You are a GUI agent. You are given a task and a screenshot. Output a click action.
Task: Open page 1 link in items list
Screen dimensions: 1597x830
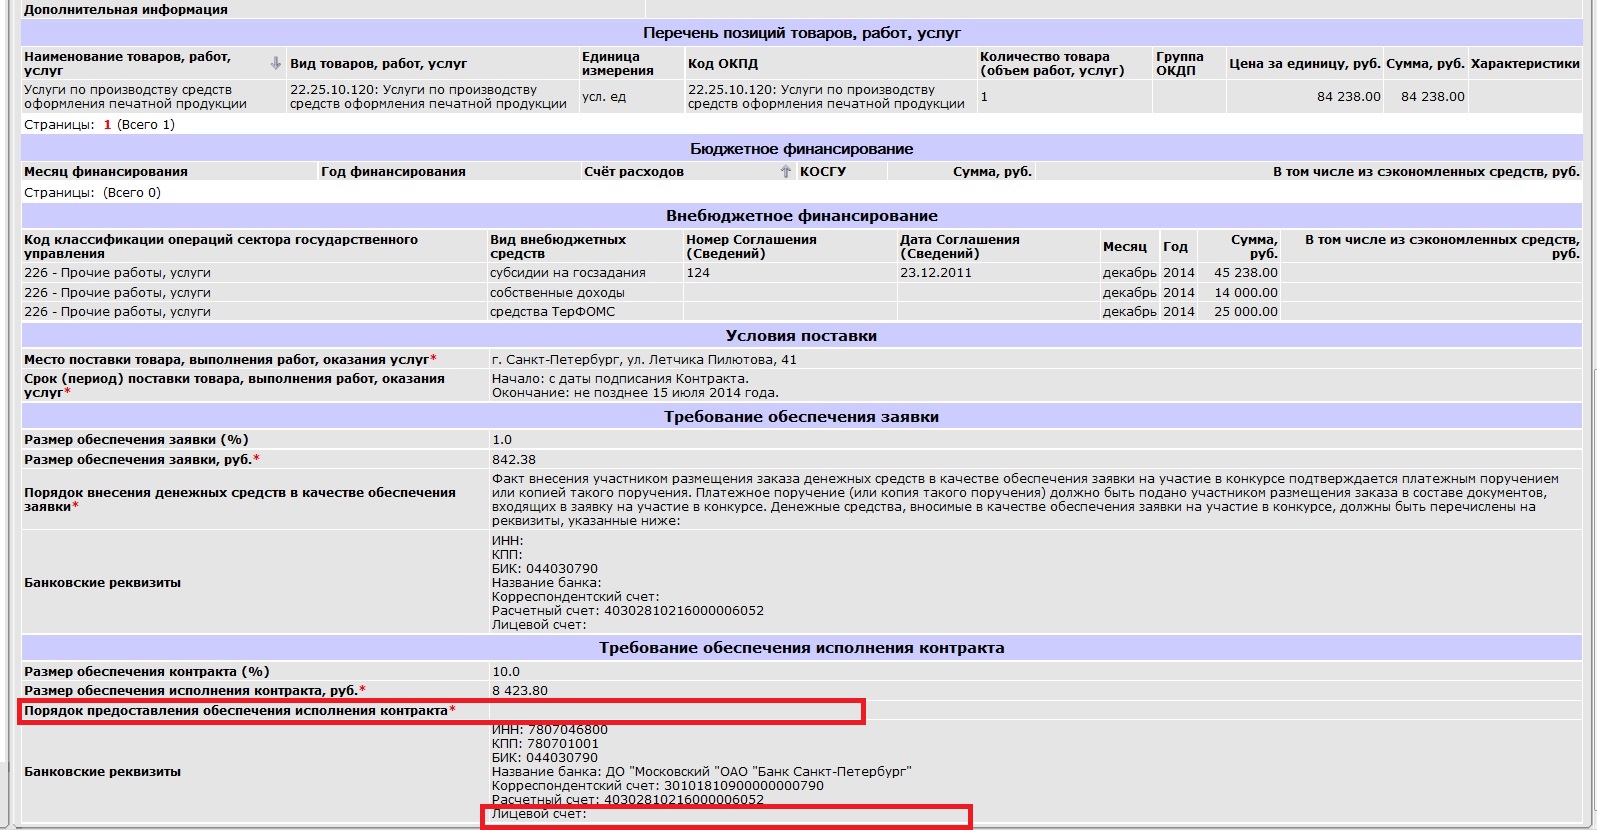pos(107,125)
